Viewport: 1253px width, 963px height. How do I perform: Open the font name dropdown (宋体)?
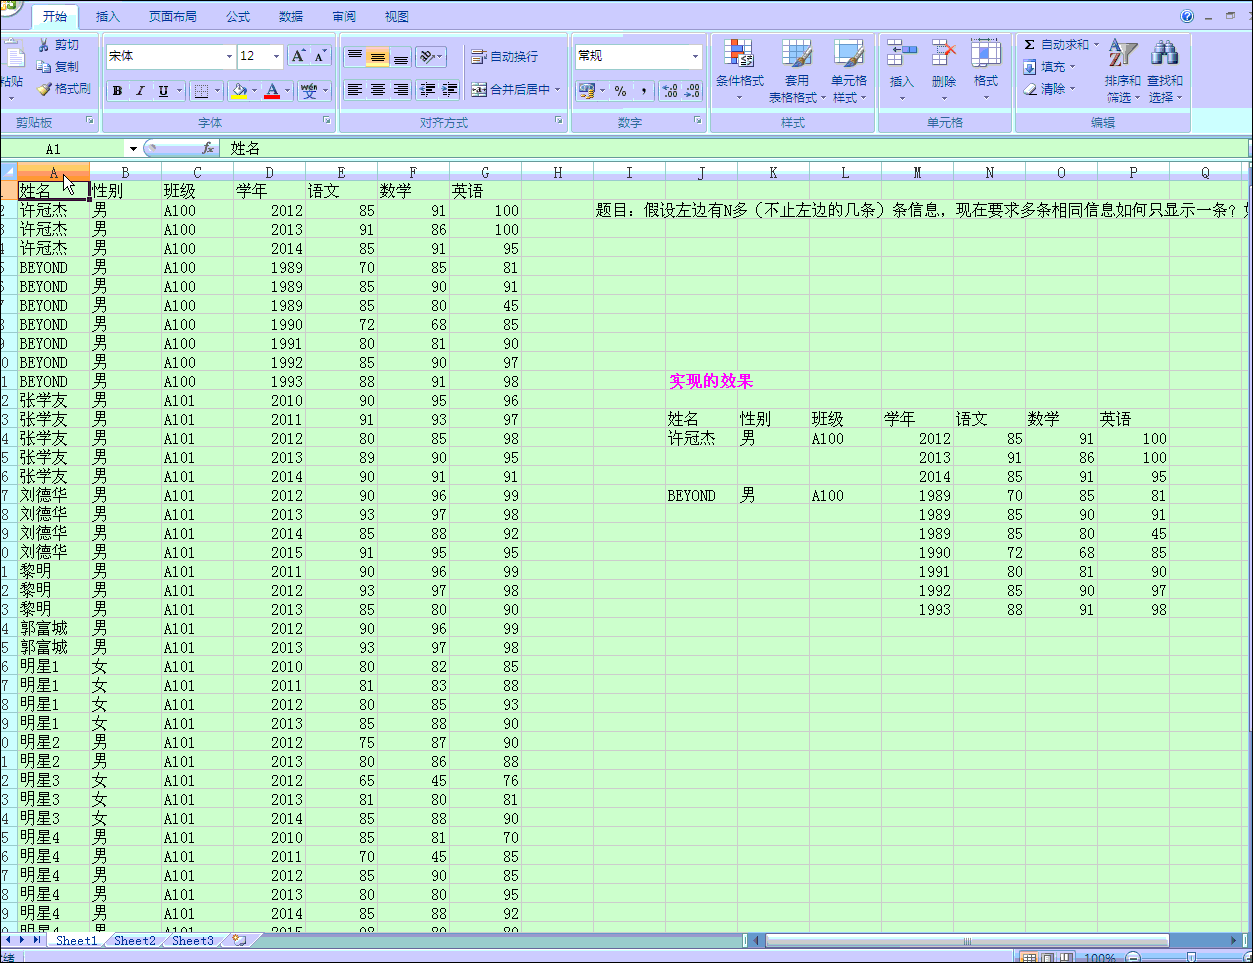pyautogui.click(x=229, y=57)
